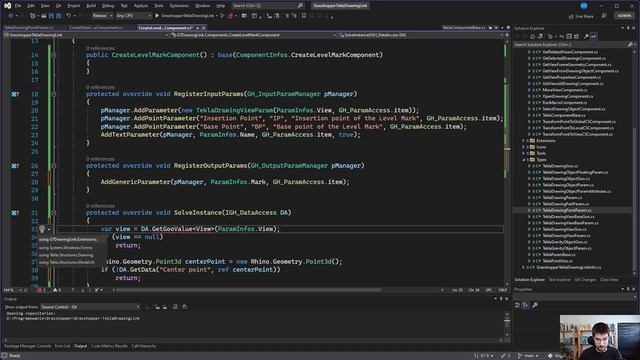Click the Undo toolbar icon

[x=69, y=16]
